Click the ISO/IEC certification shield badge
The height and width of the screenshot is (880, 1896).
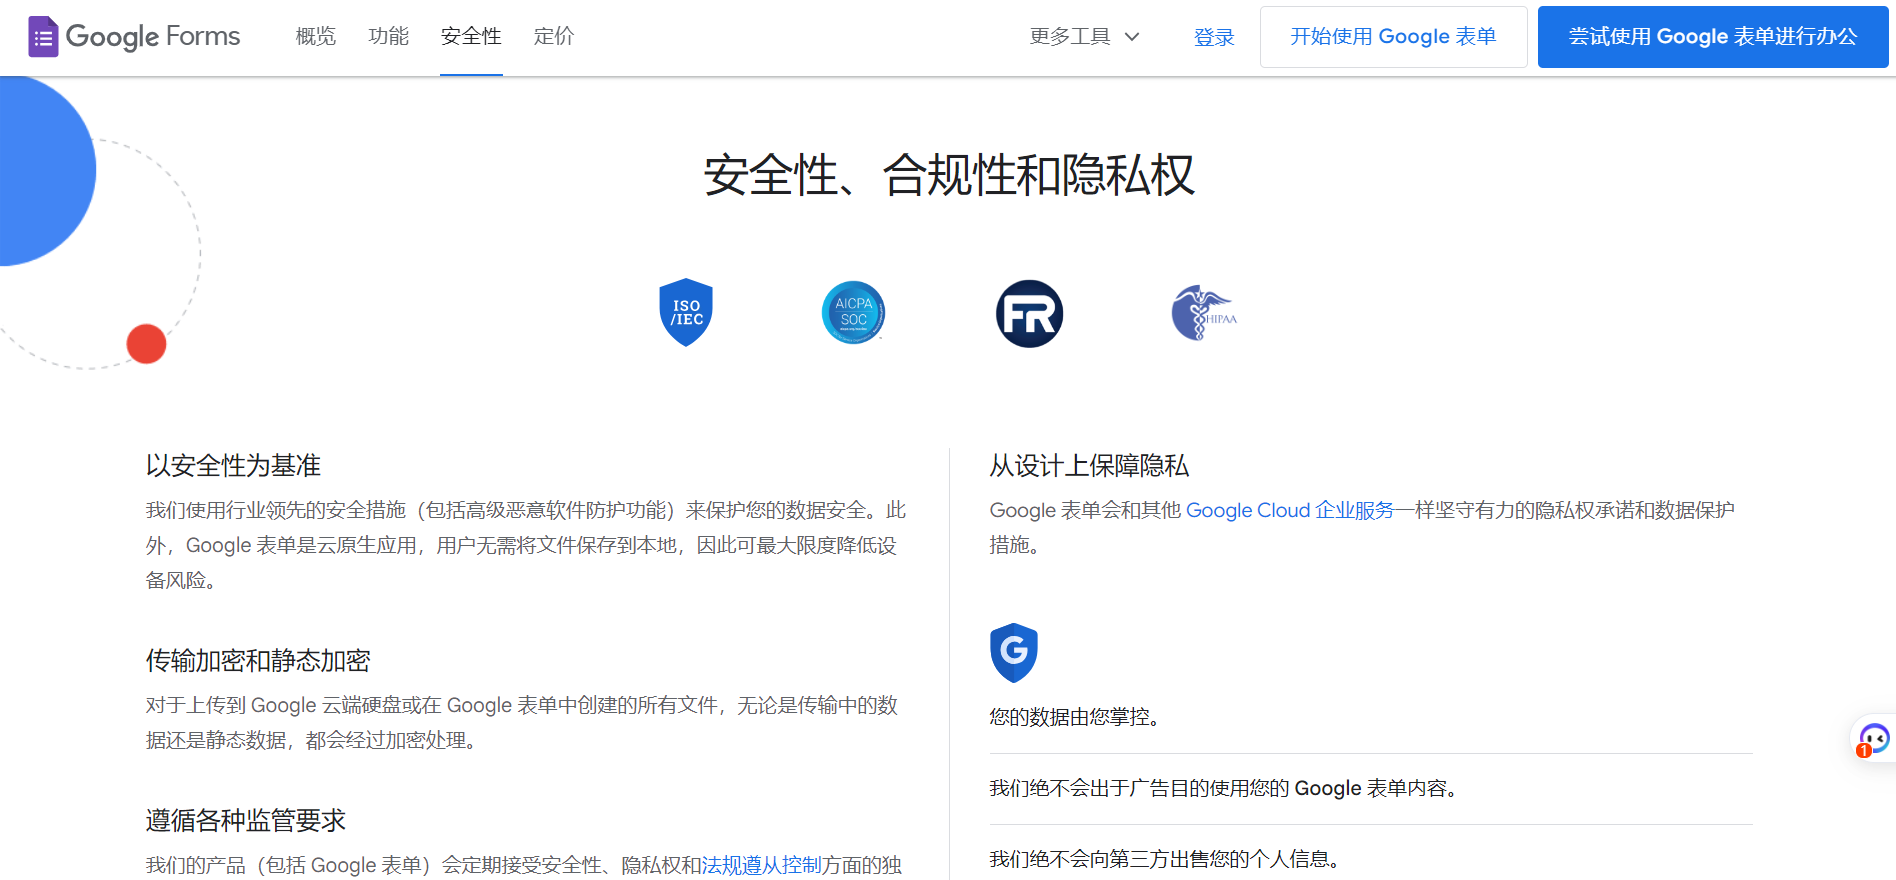[686, 313]
